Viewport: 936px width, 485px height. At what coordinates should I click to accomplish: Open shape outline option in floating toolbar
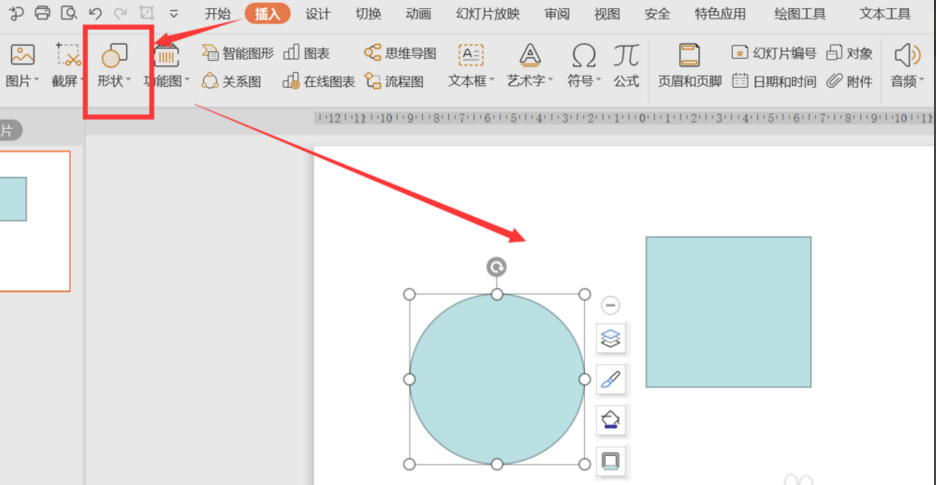(x=611, y=461)
